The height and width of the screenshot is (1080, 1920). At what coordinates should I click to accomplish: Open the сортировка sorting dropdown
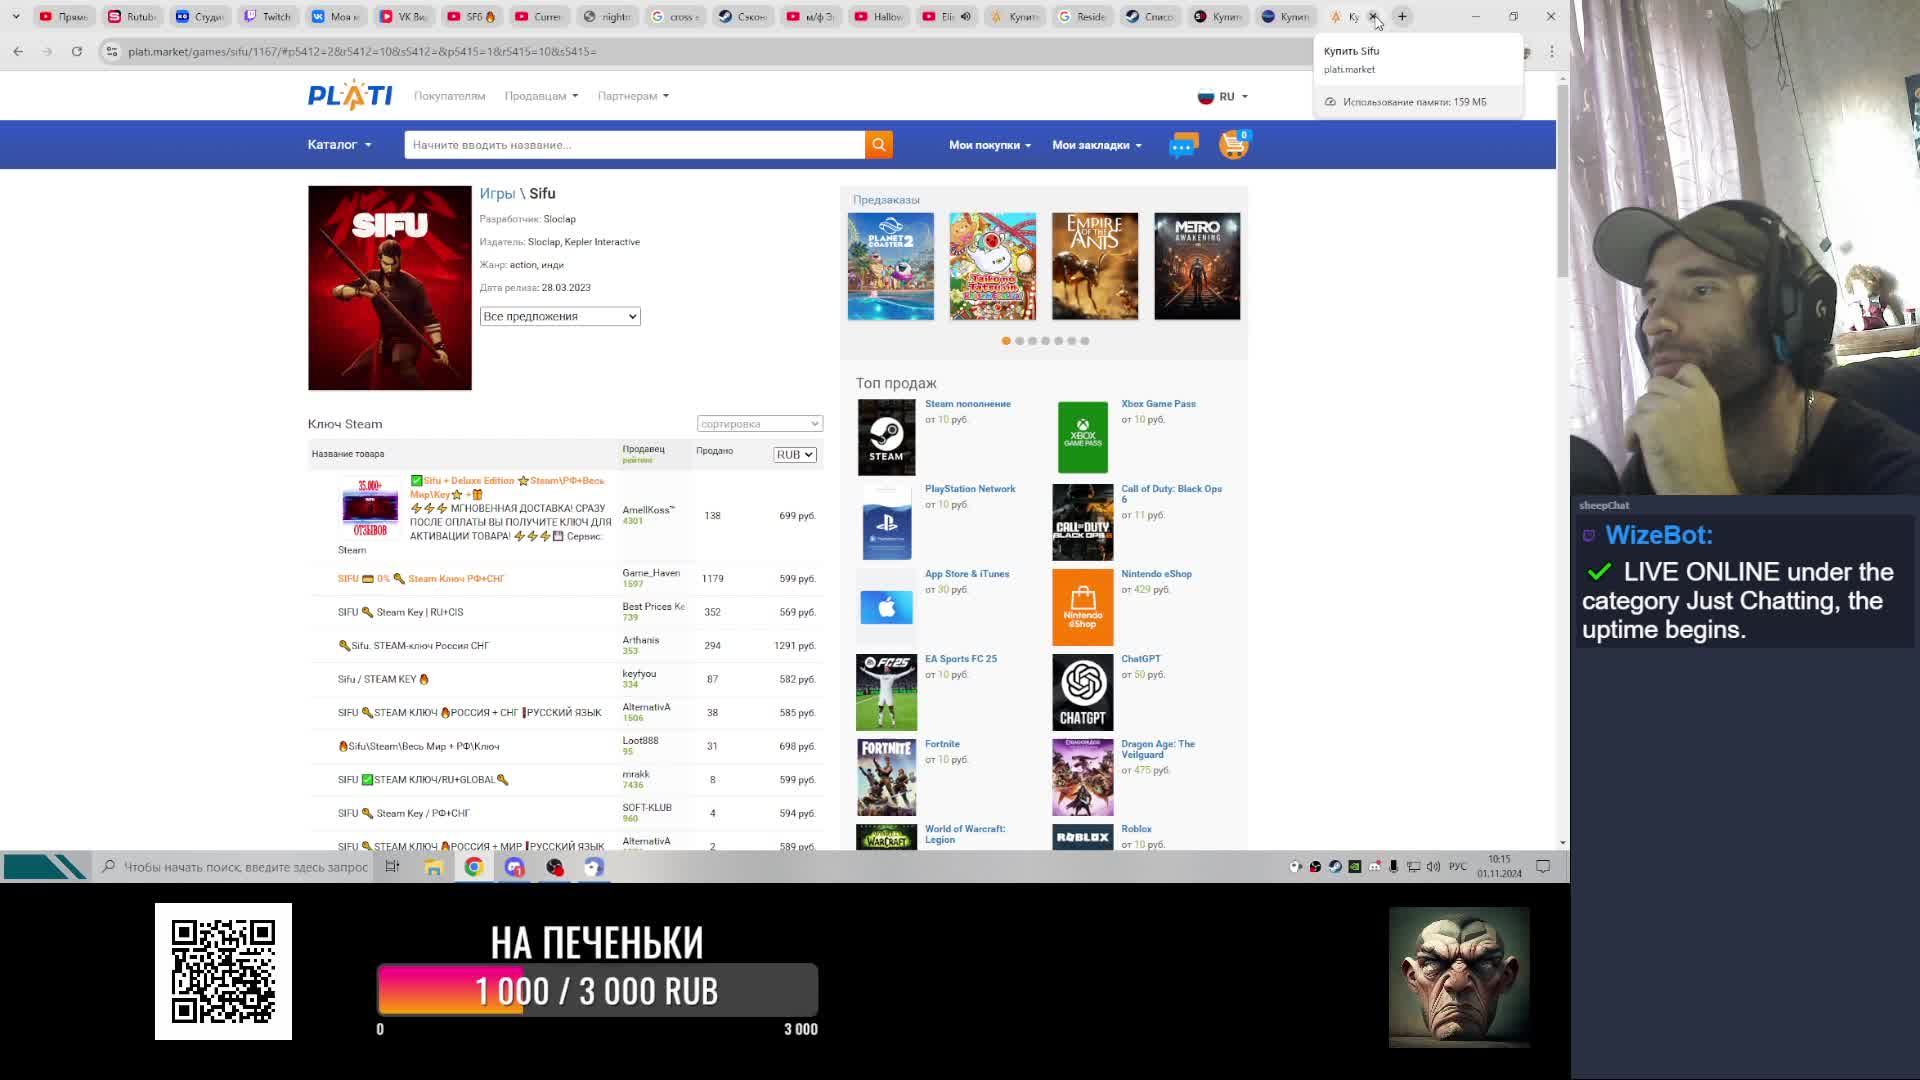click(x=759, y=424)
